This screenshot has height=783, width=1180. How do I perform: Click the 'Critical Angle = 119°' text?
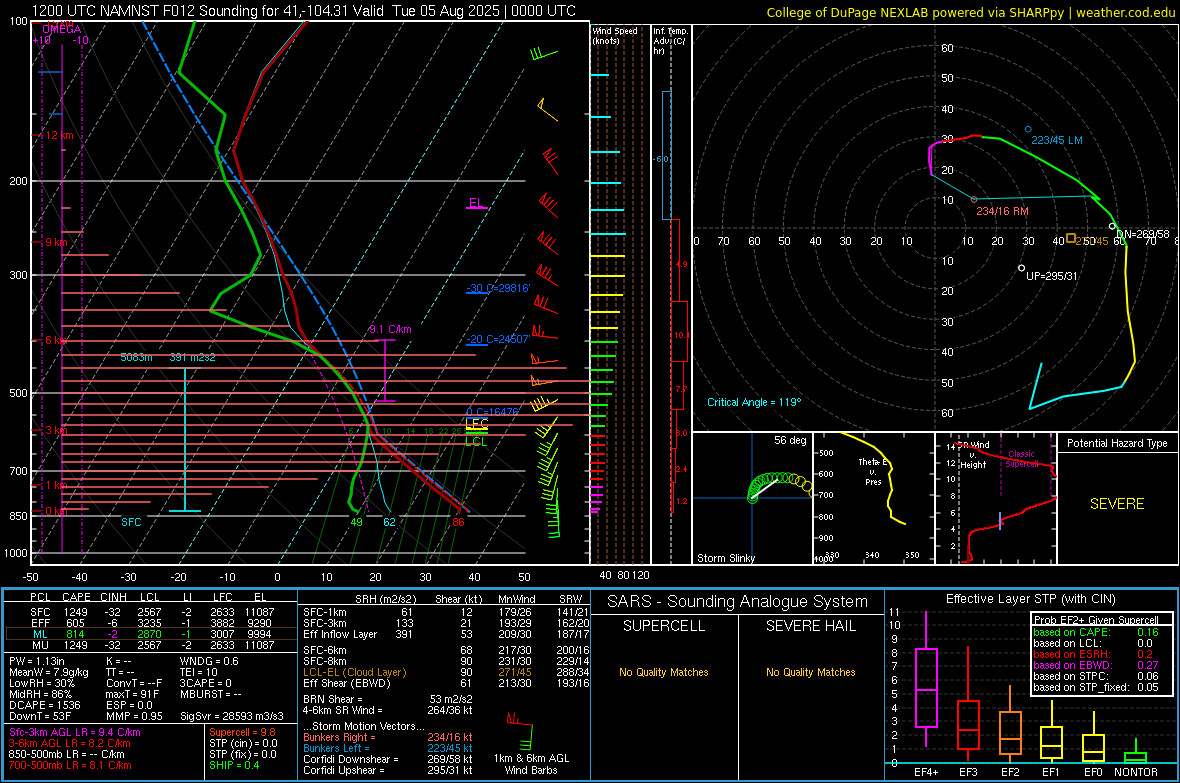[x=754, y=402]
